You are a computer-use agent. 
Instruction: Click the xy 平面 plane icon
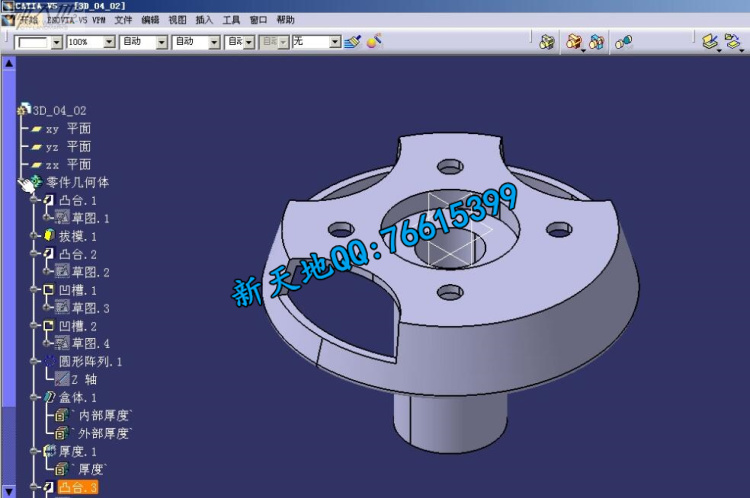[37, 129]
